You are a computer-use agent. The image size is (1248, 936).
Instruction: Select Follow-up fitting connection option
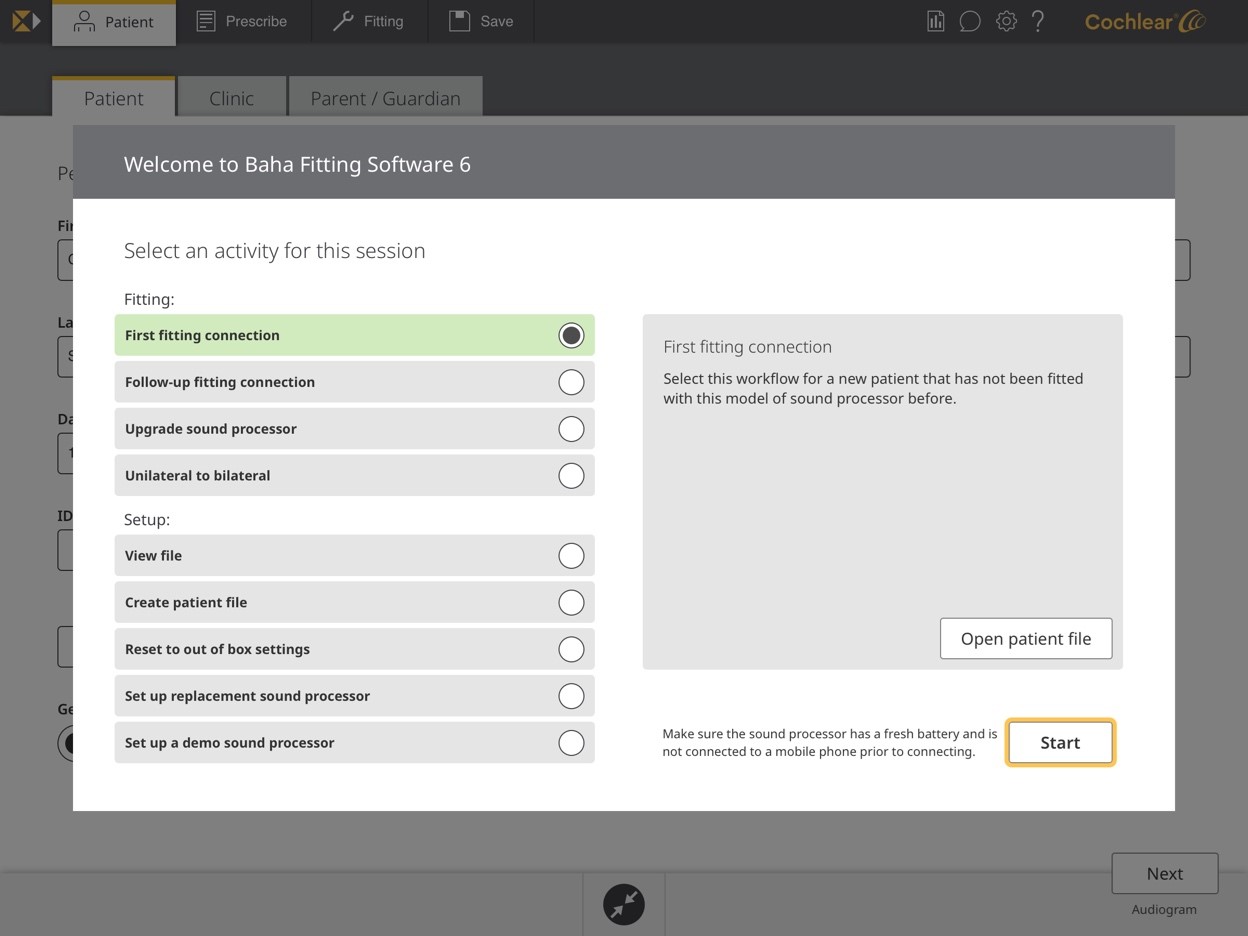click(570, 382)
